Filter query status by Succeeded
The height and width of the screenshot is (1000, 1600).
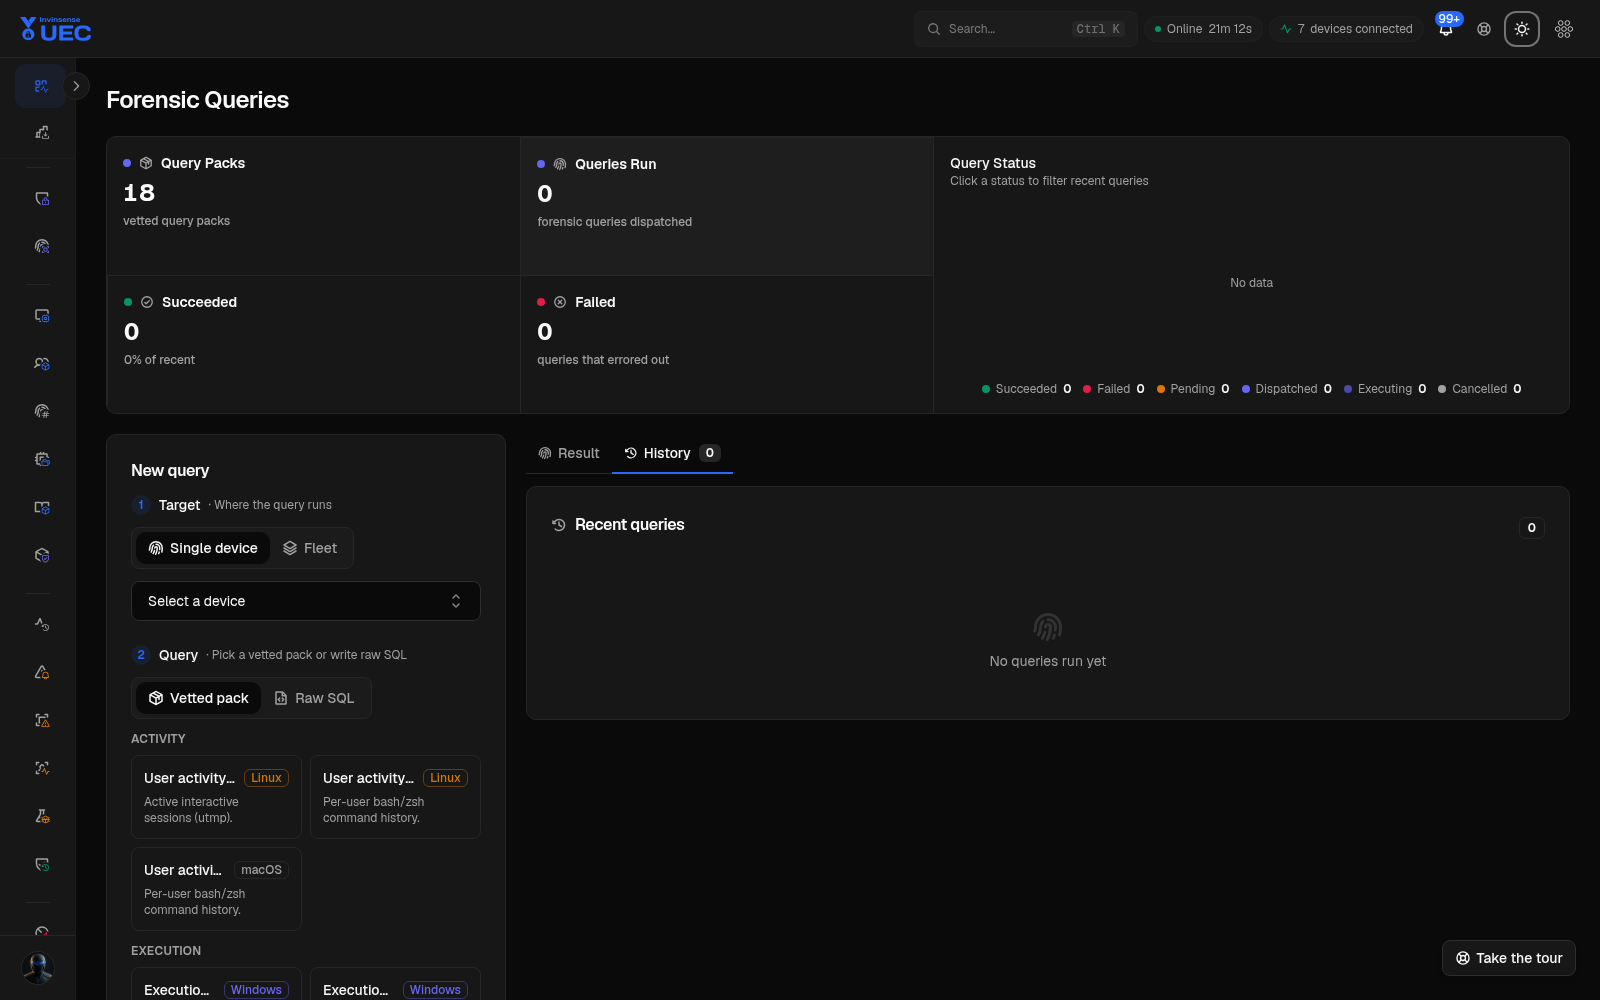(1026, 389)
